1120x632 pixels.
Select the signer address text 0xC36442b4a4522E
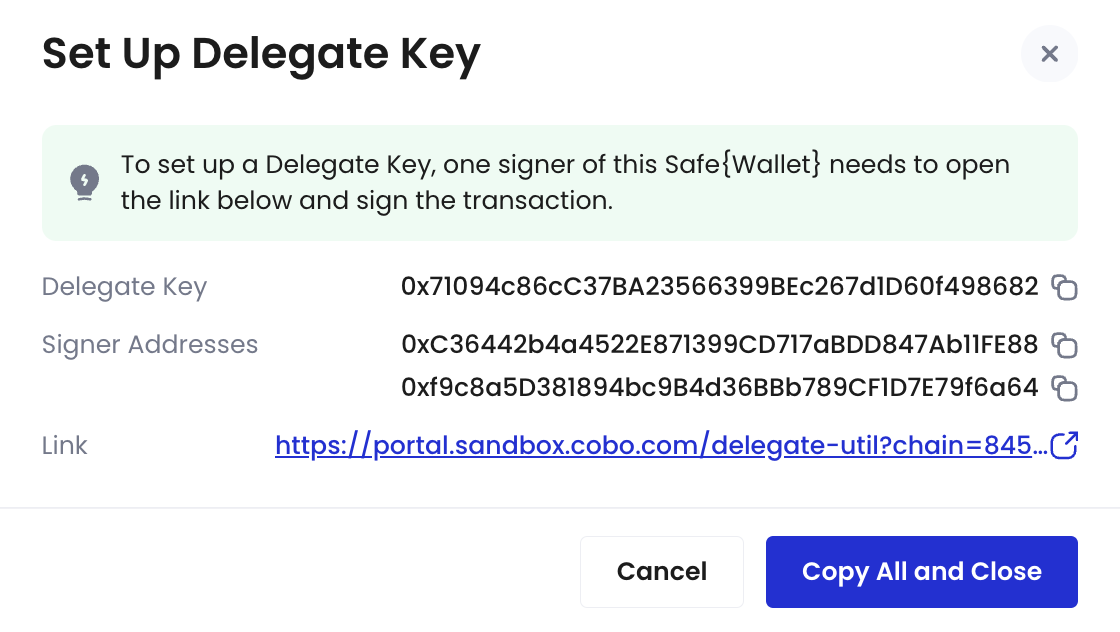(719, 344)
